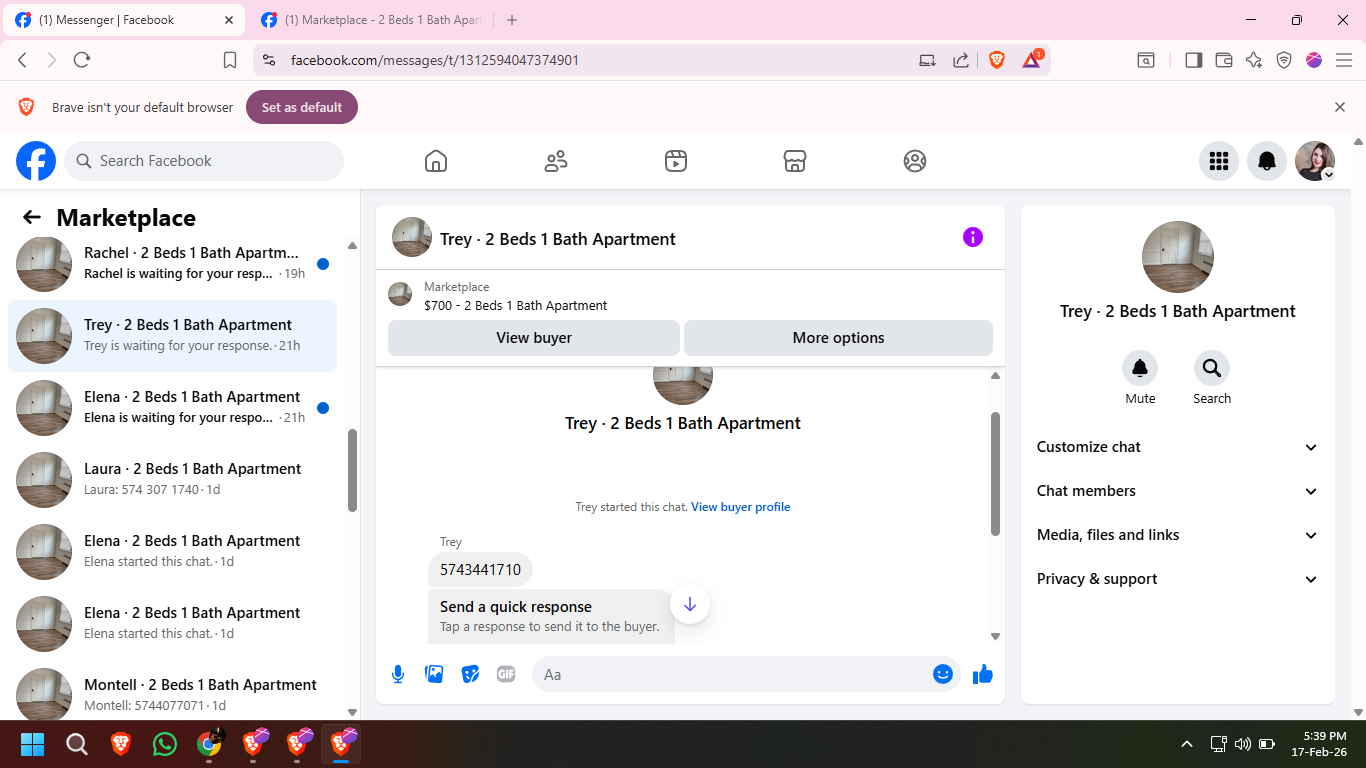Expand Customize chat section
Viewport: 1366px width, 768px height.
(1178, 447)
